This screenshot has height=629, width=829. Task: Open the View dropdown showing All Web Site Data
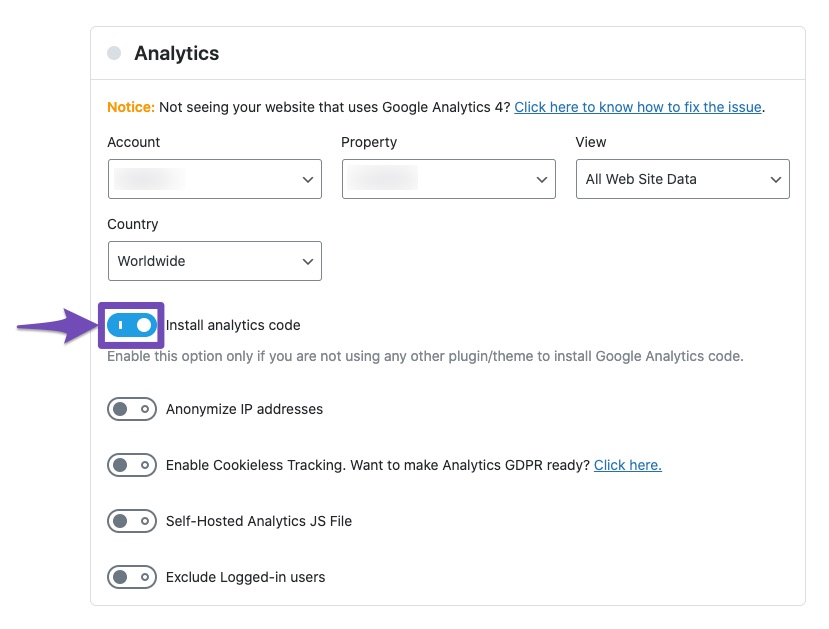(x=682, y=179)
